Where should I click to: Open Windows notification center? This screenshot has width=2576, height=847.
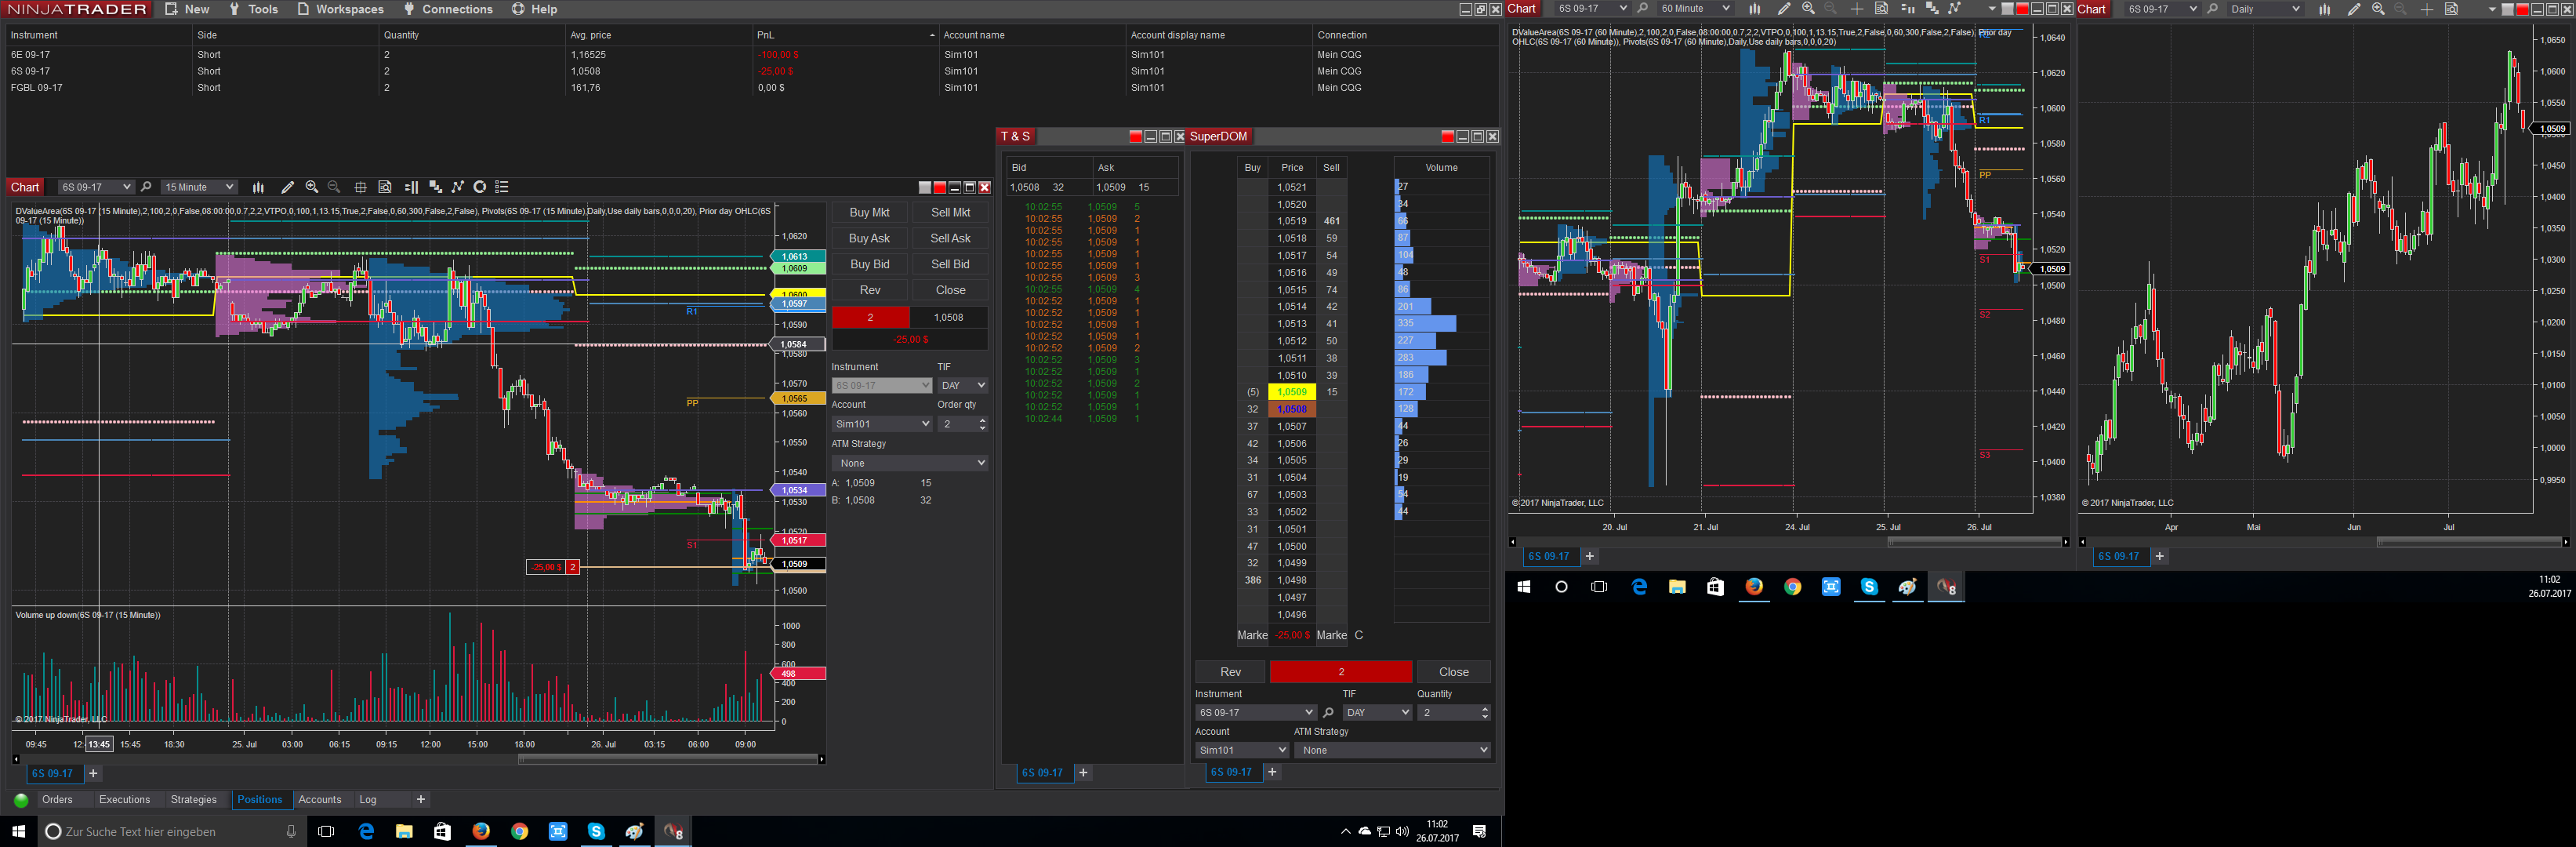[x=1479, y=831]
